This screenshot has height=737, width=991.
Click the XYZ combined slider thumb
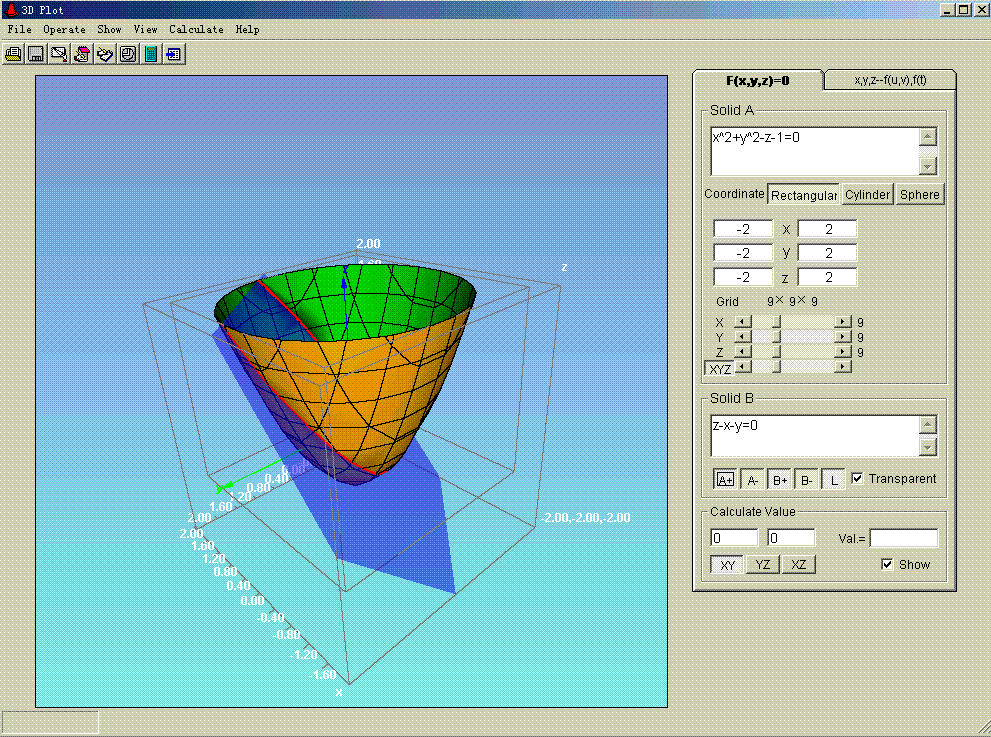coord(777,367)
